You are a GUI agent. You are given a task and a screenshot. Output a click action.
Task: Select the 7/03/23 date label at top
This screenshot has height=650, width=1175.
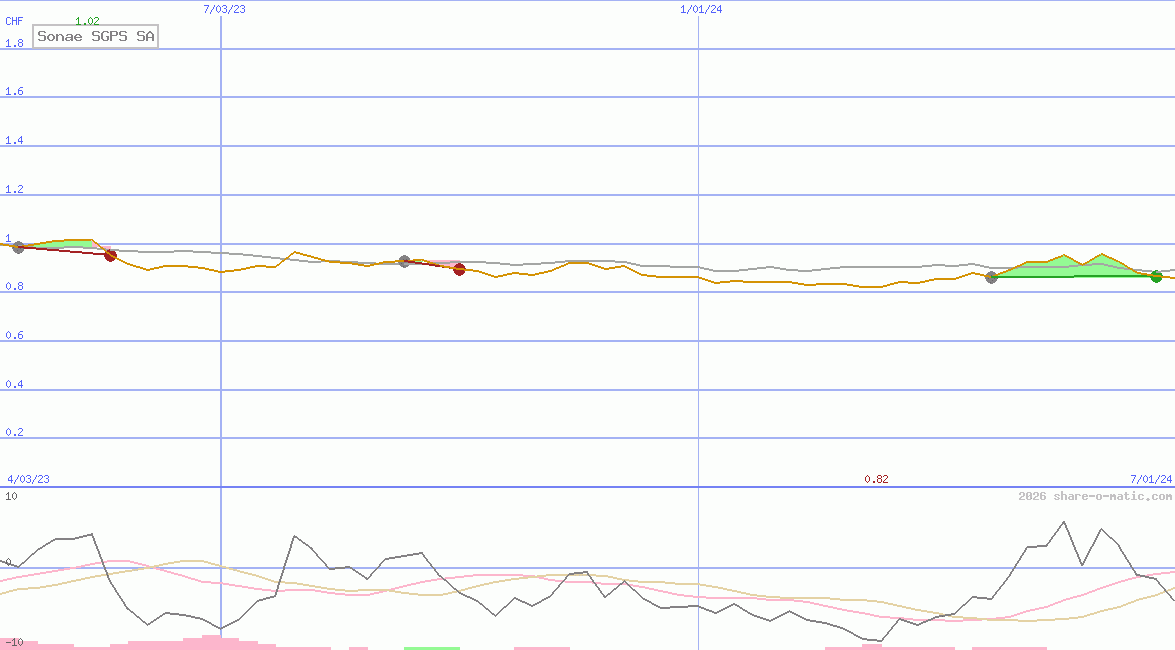(x=223, y=9)
